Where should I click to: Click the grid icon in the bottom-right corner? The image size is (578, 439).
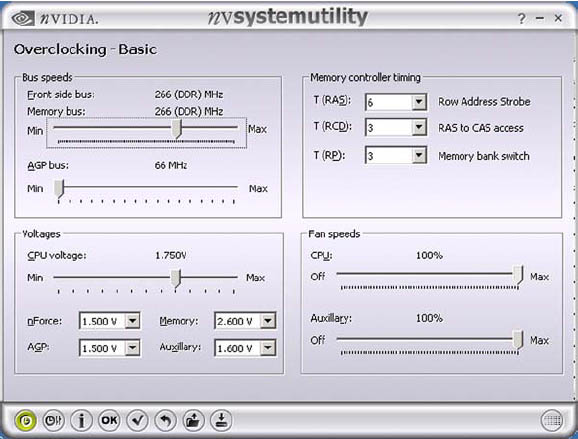click(551, 420)
